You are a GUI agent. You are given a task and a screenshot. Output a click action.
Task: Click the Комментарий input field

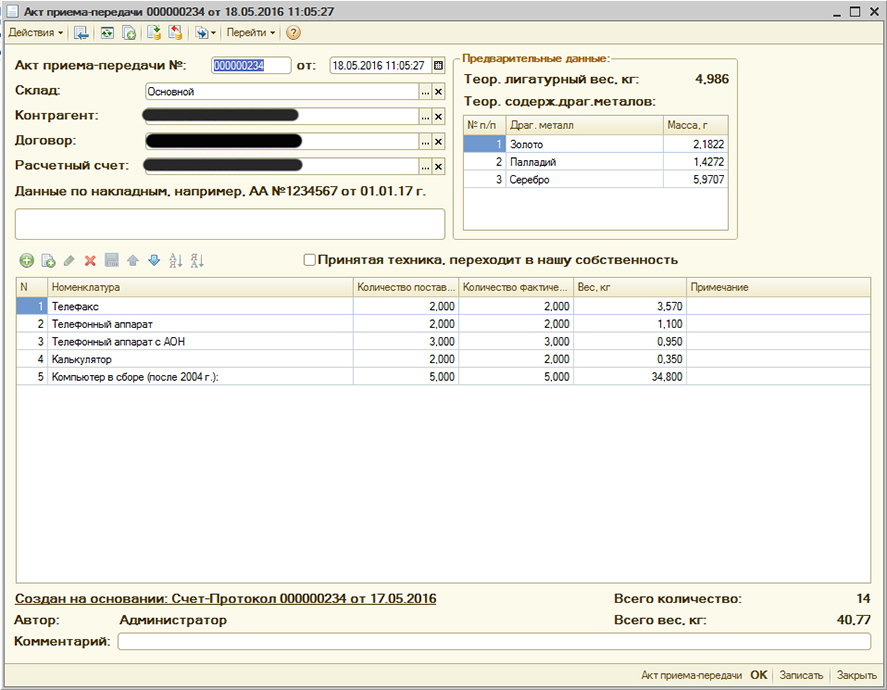(x=493, y=642)
